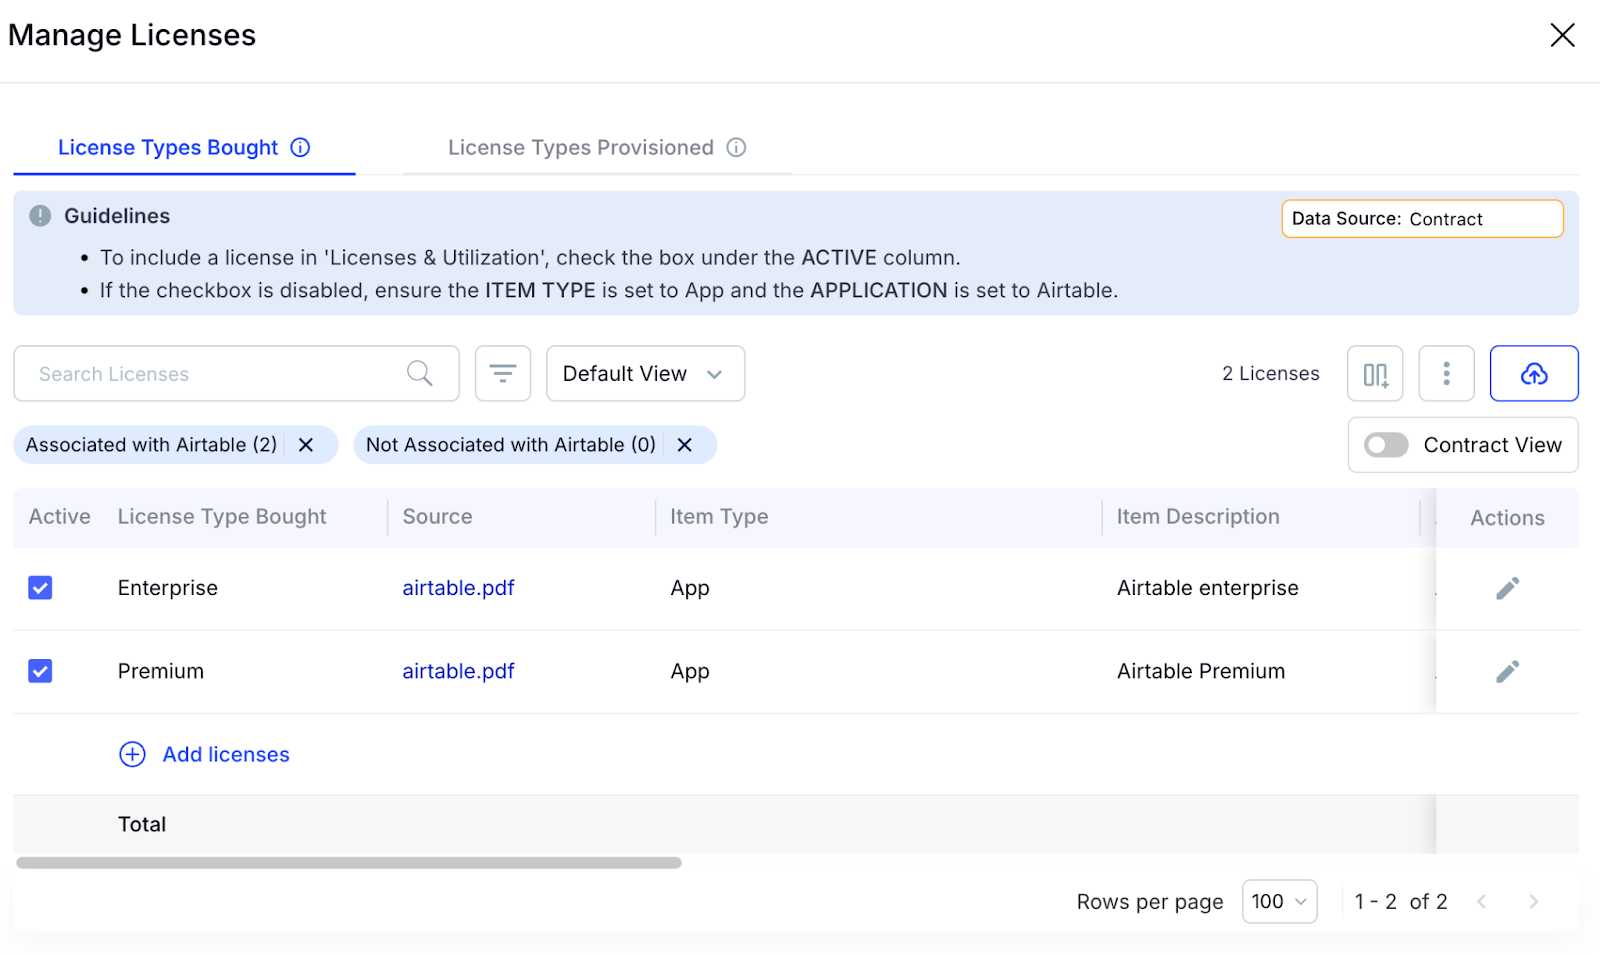Open airtable.pdf link in Premium row
Image resolution: width=1600 pixels, height=955 pixels.
(458, 671)
